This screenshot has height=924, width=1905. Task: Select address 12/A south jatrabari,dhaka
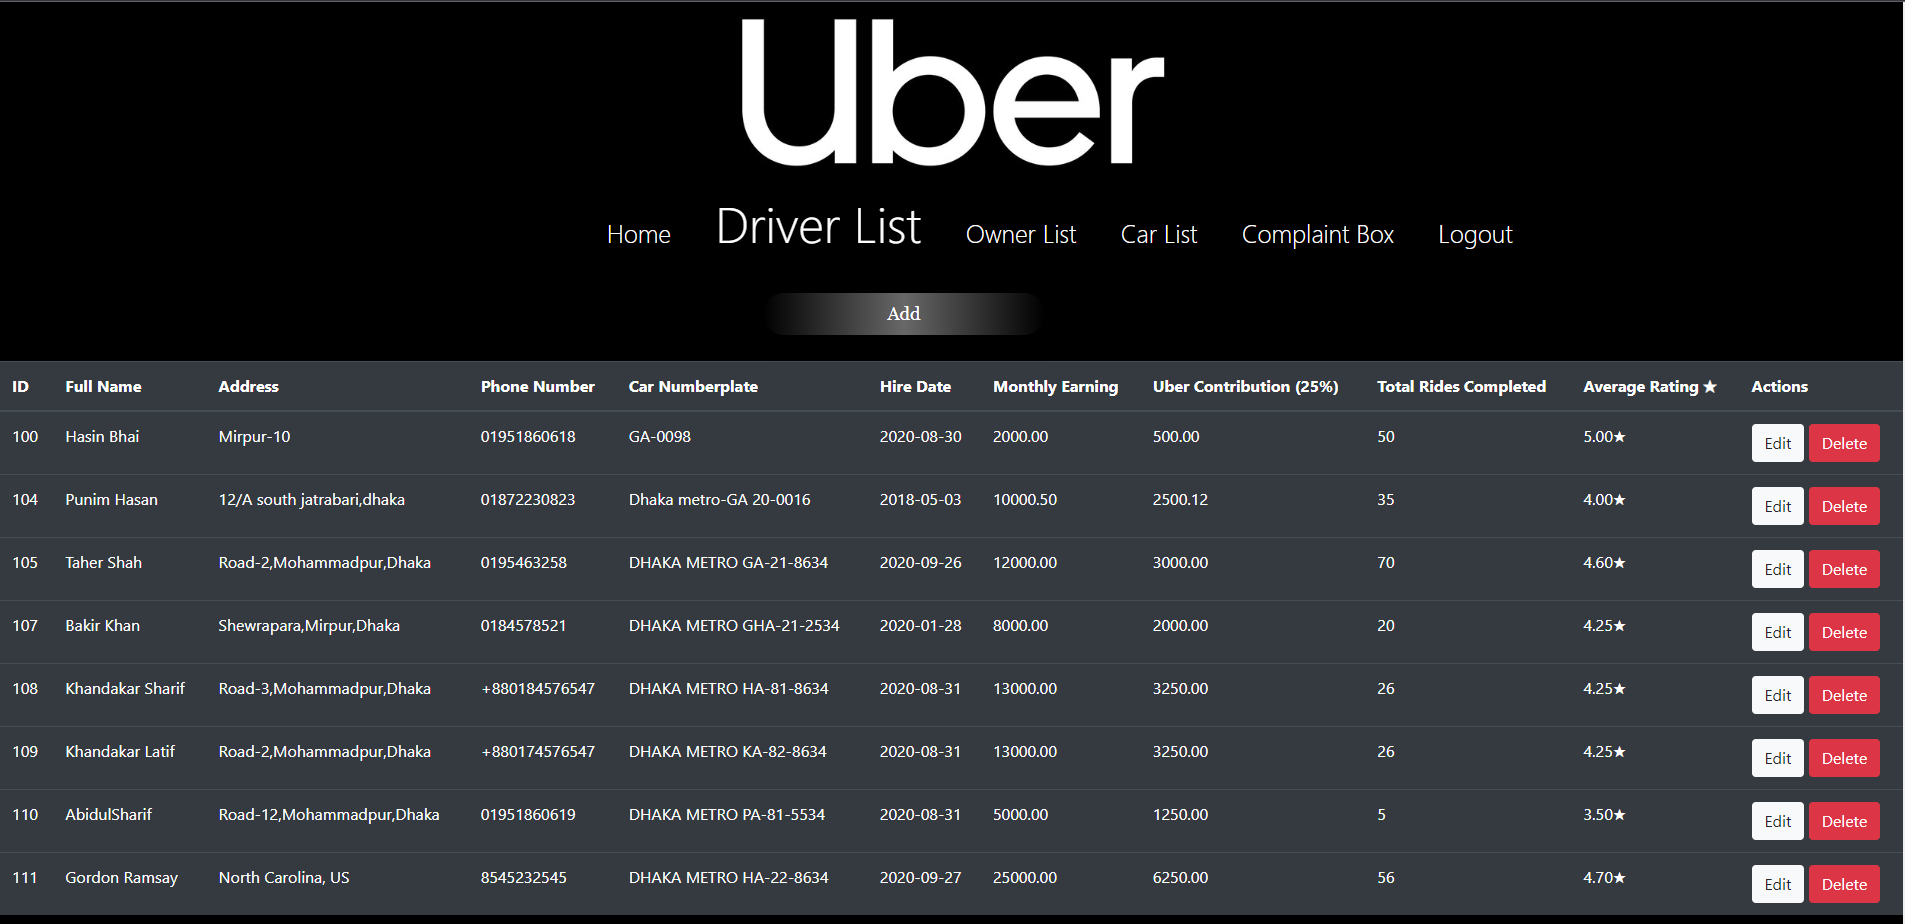pyautogui.click(x=311, y=499)
